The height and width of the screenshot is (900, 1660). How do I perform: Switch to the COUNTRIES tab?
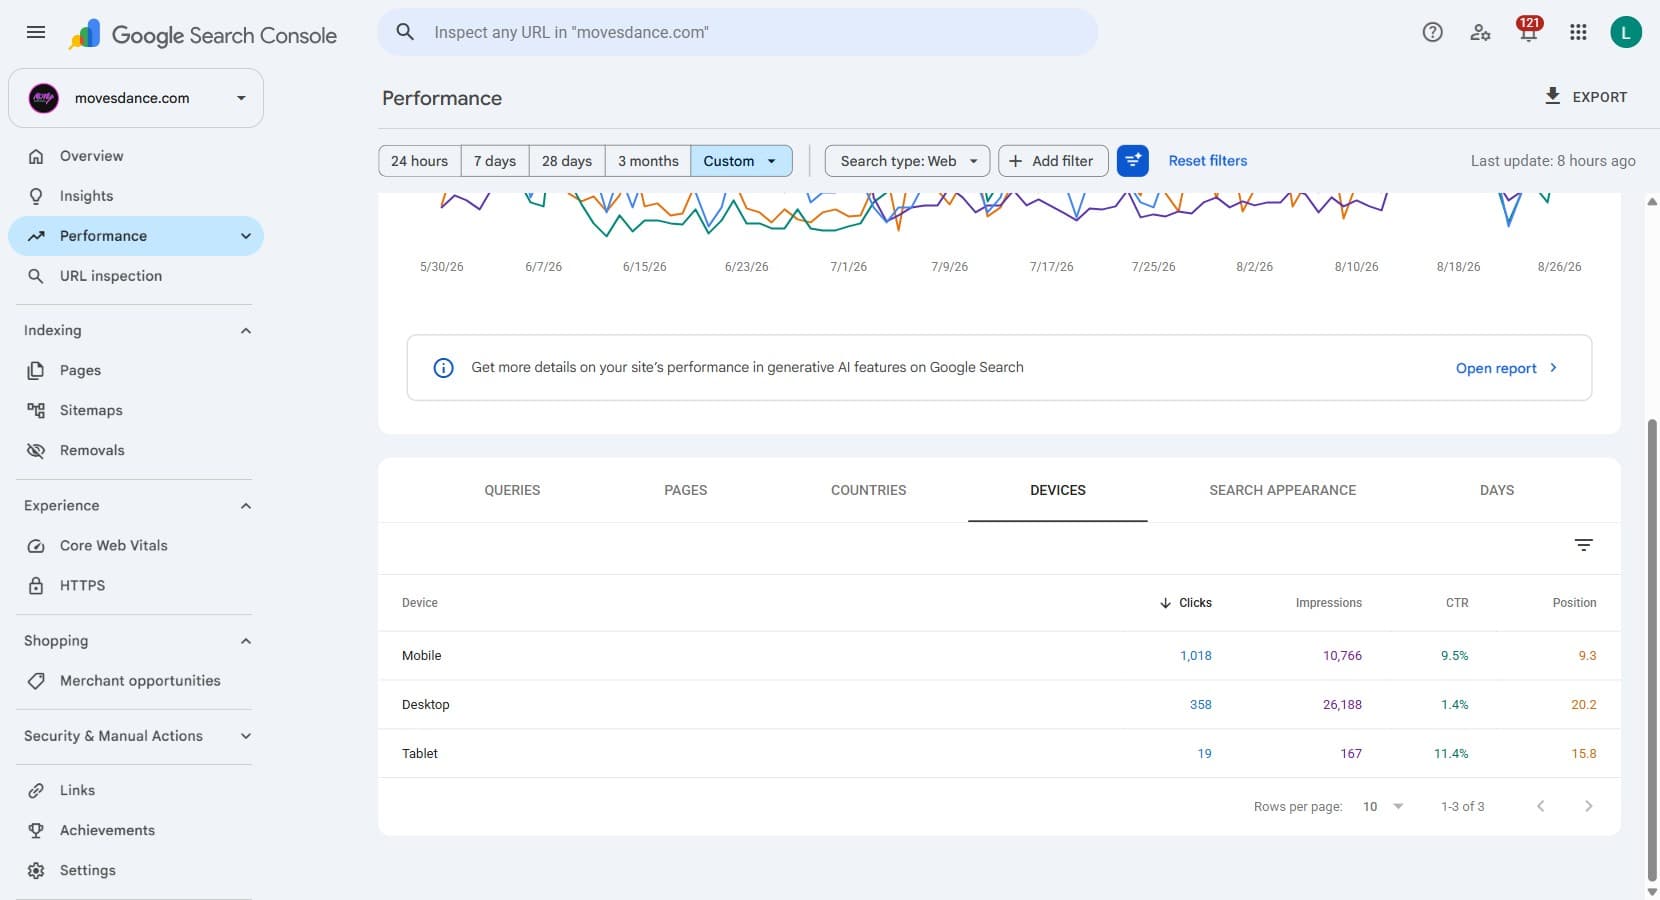coord(869,490)
